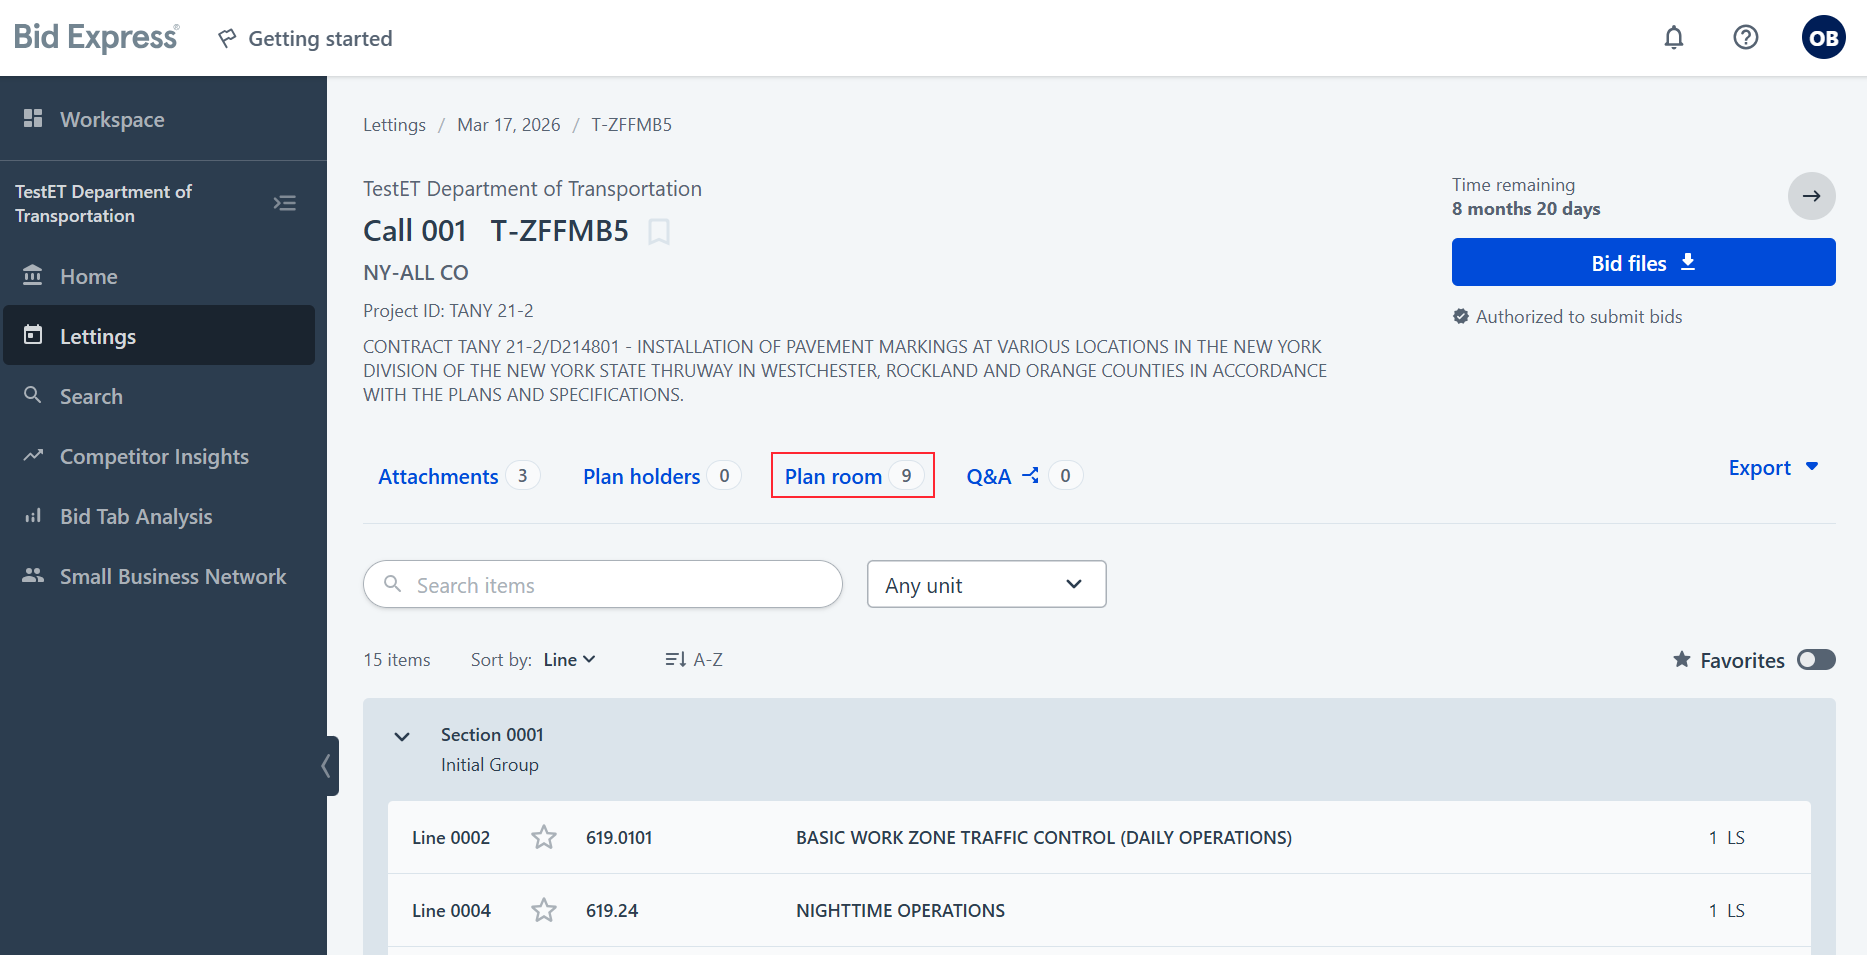Switch to the Q&A tab
The image size is (1867, 955).
(x=1024, y=476)
